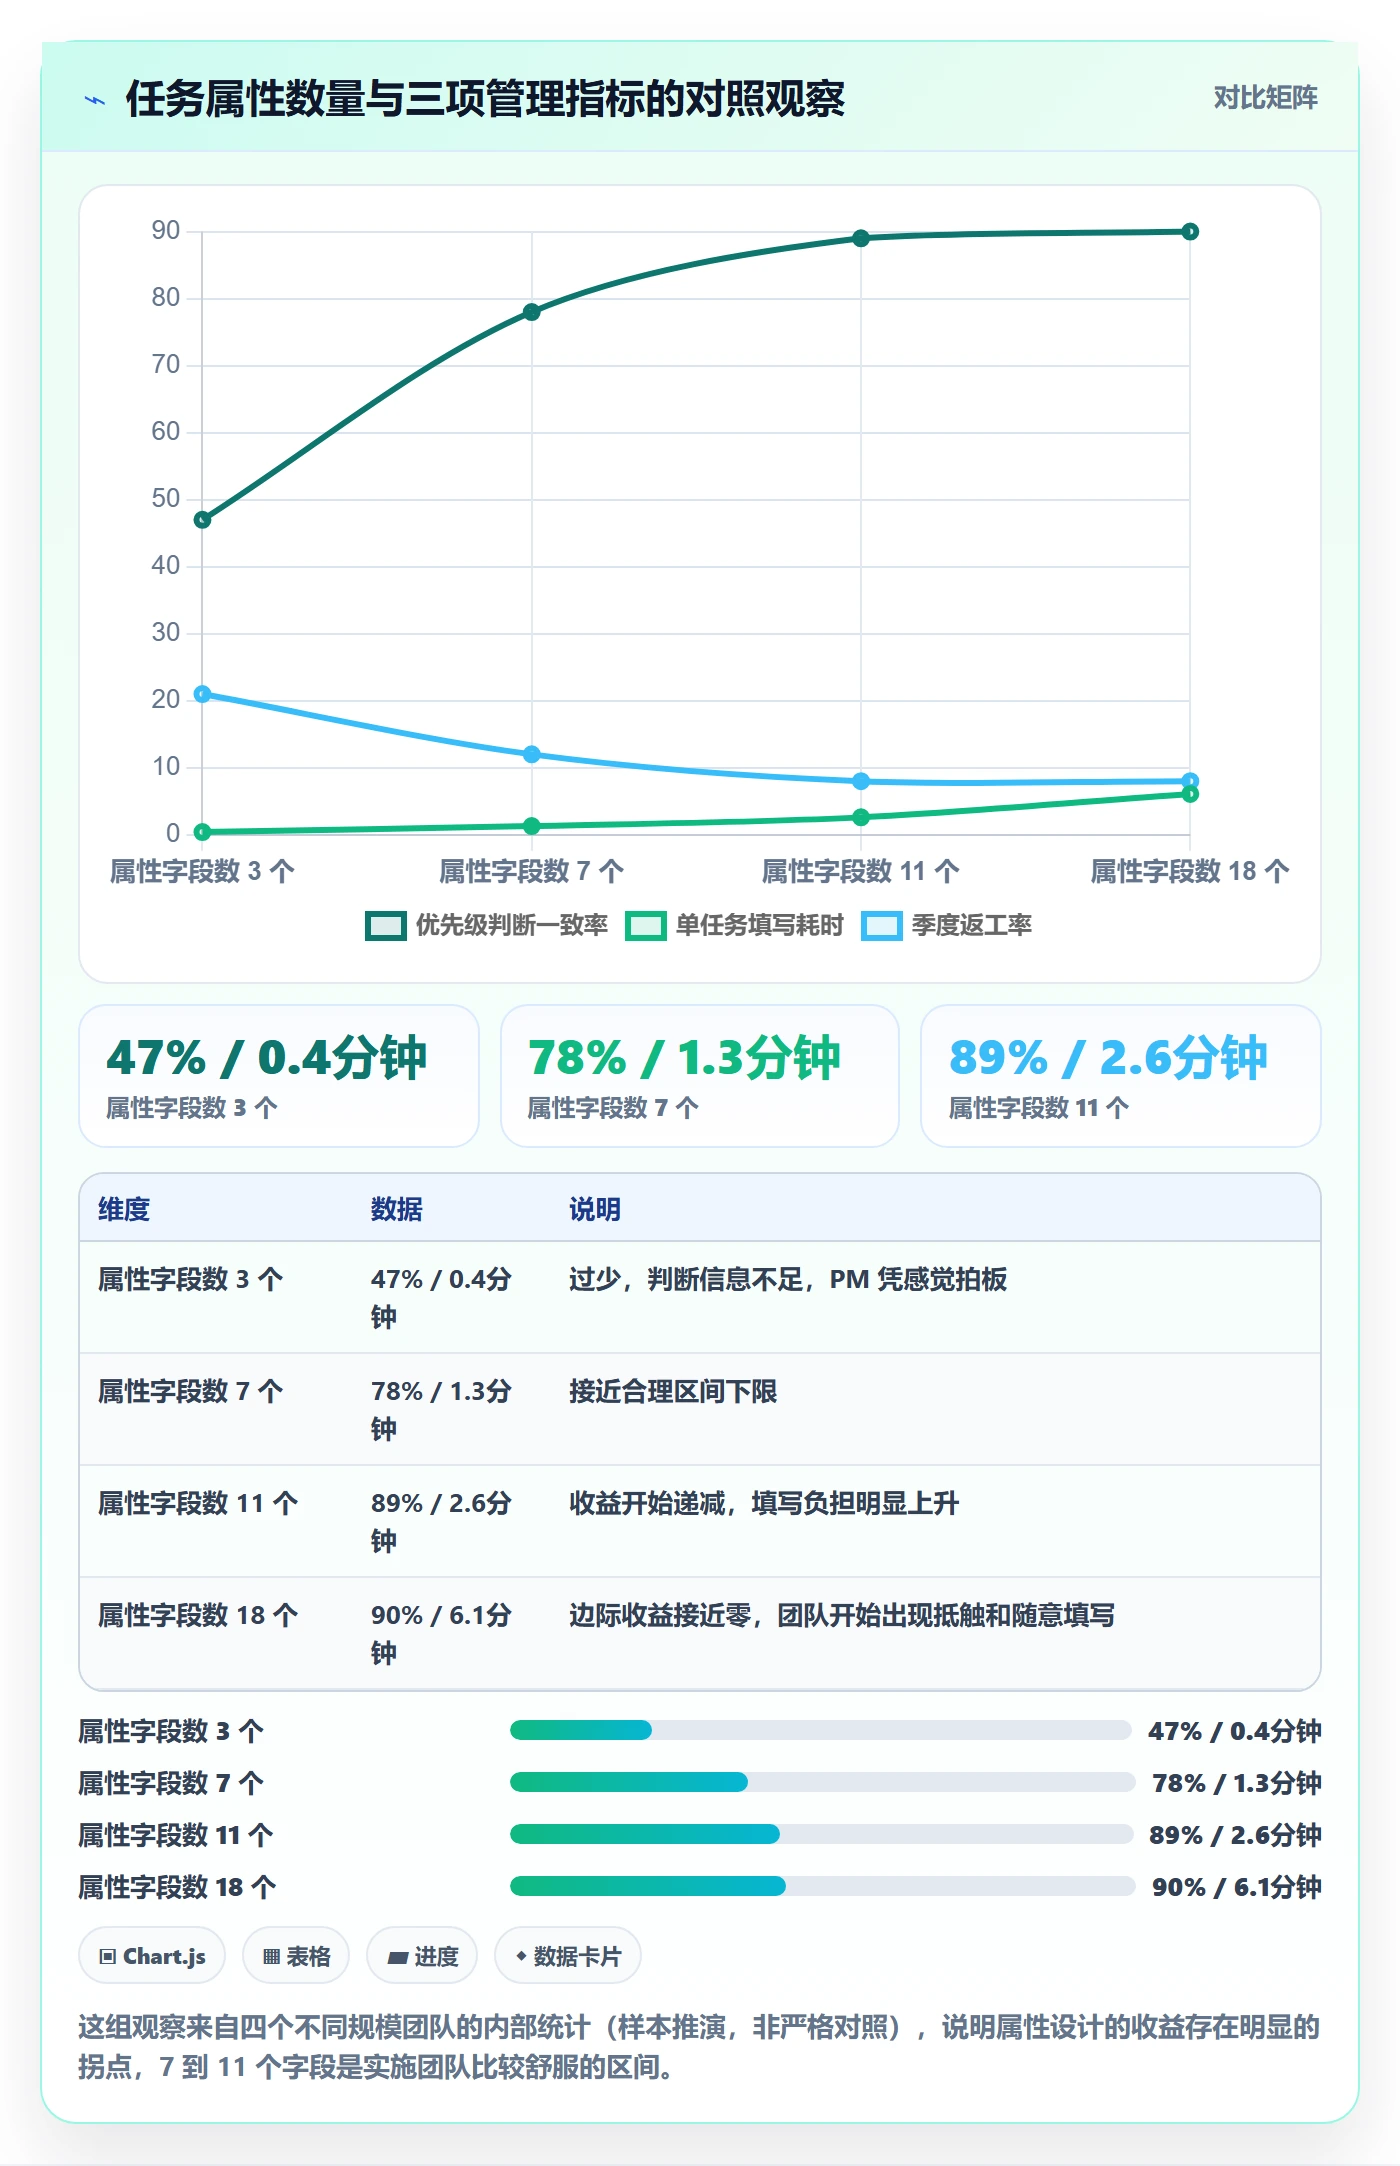Click the 78% / 1.3分钟 progress bar

coord(822,1782)
